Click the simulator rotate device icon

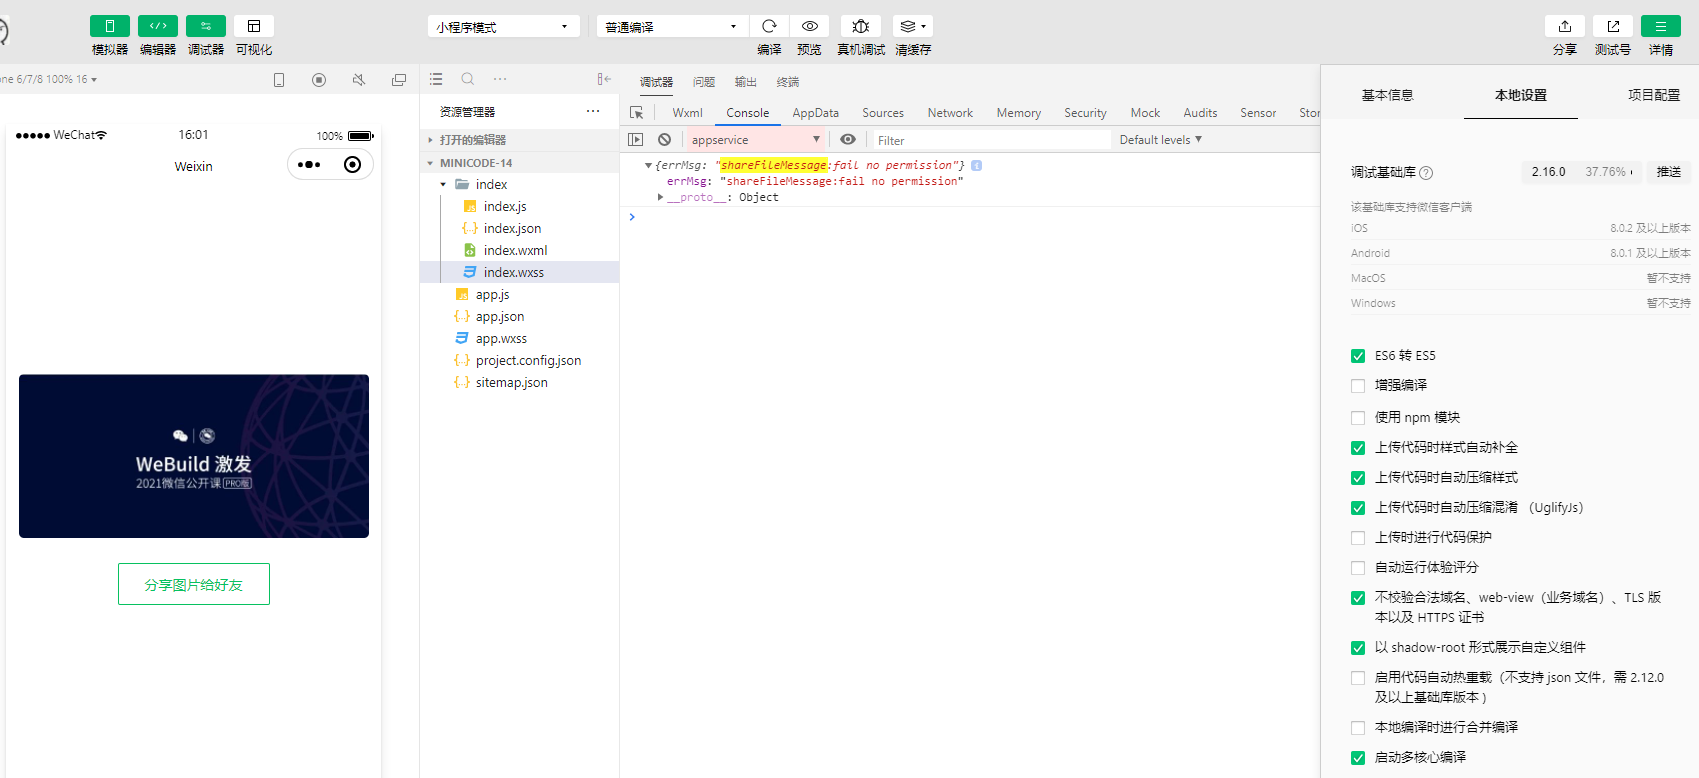click(x=279, y=80)
